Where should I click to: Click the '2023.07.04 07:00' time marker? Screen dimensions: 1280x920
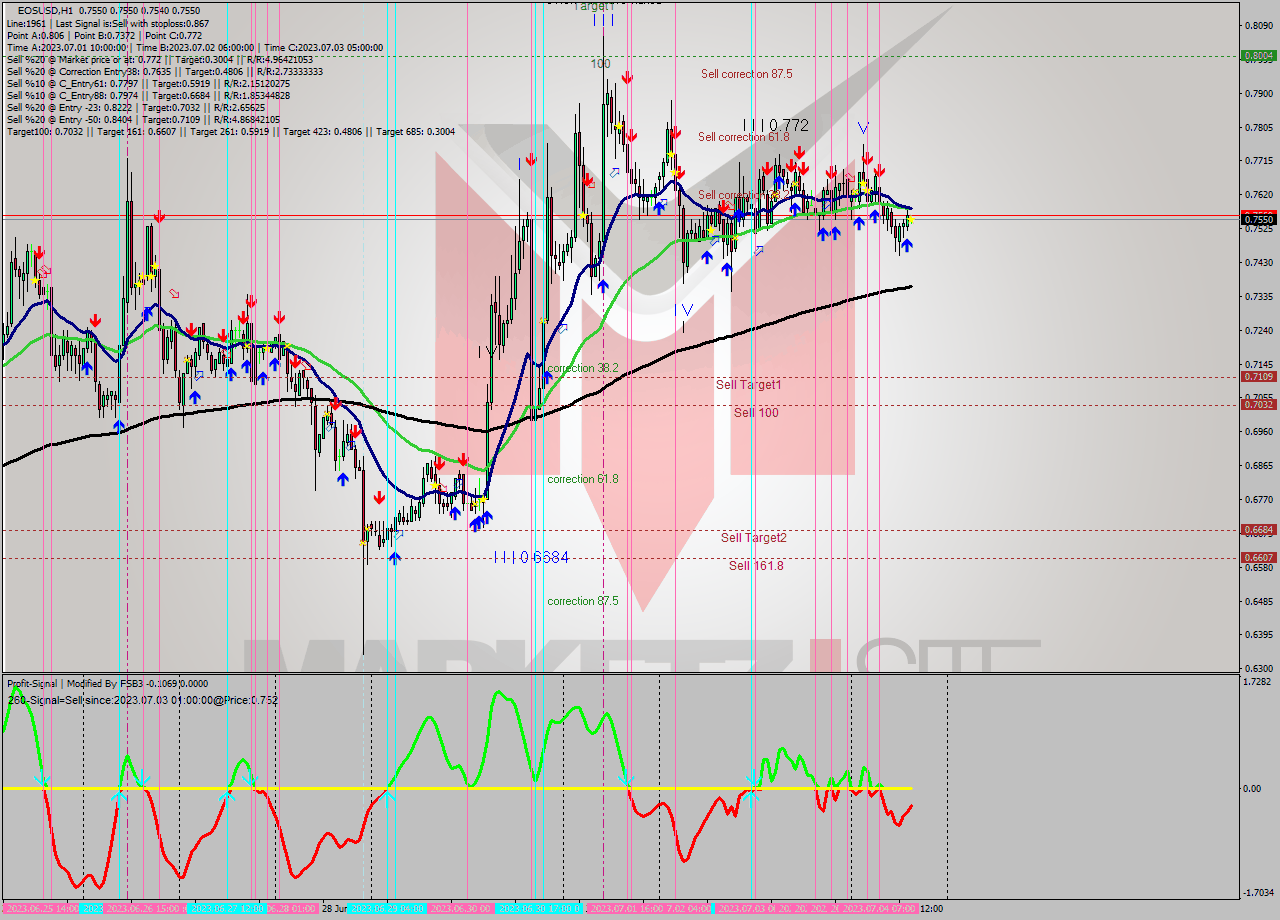coord(879,908)
